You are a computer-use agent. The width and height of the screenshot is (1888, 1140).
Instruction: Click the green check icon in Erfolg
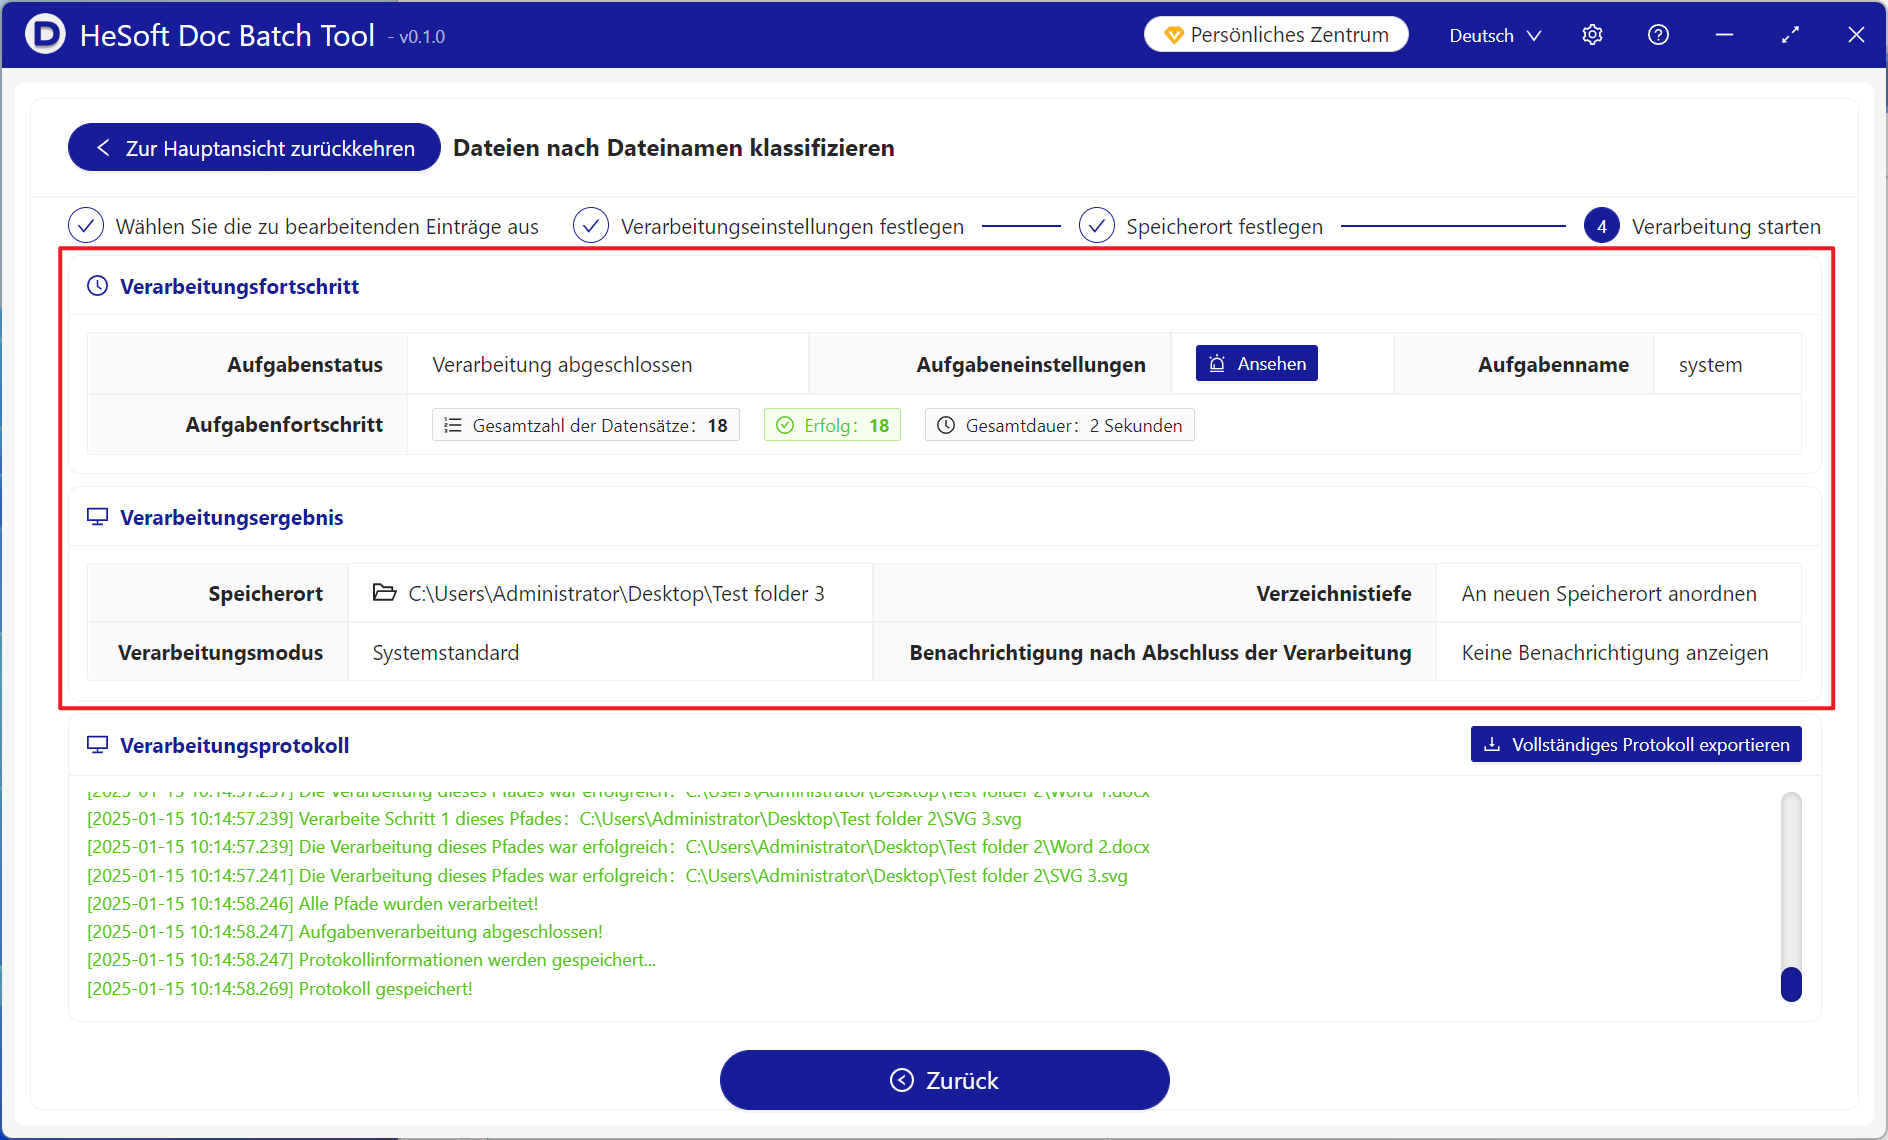(785, 425)
